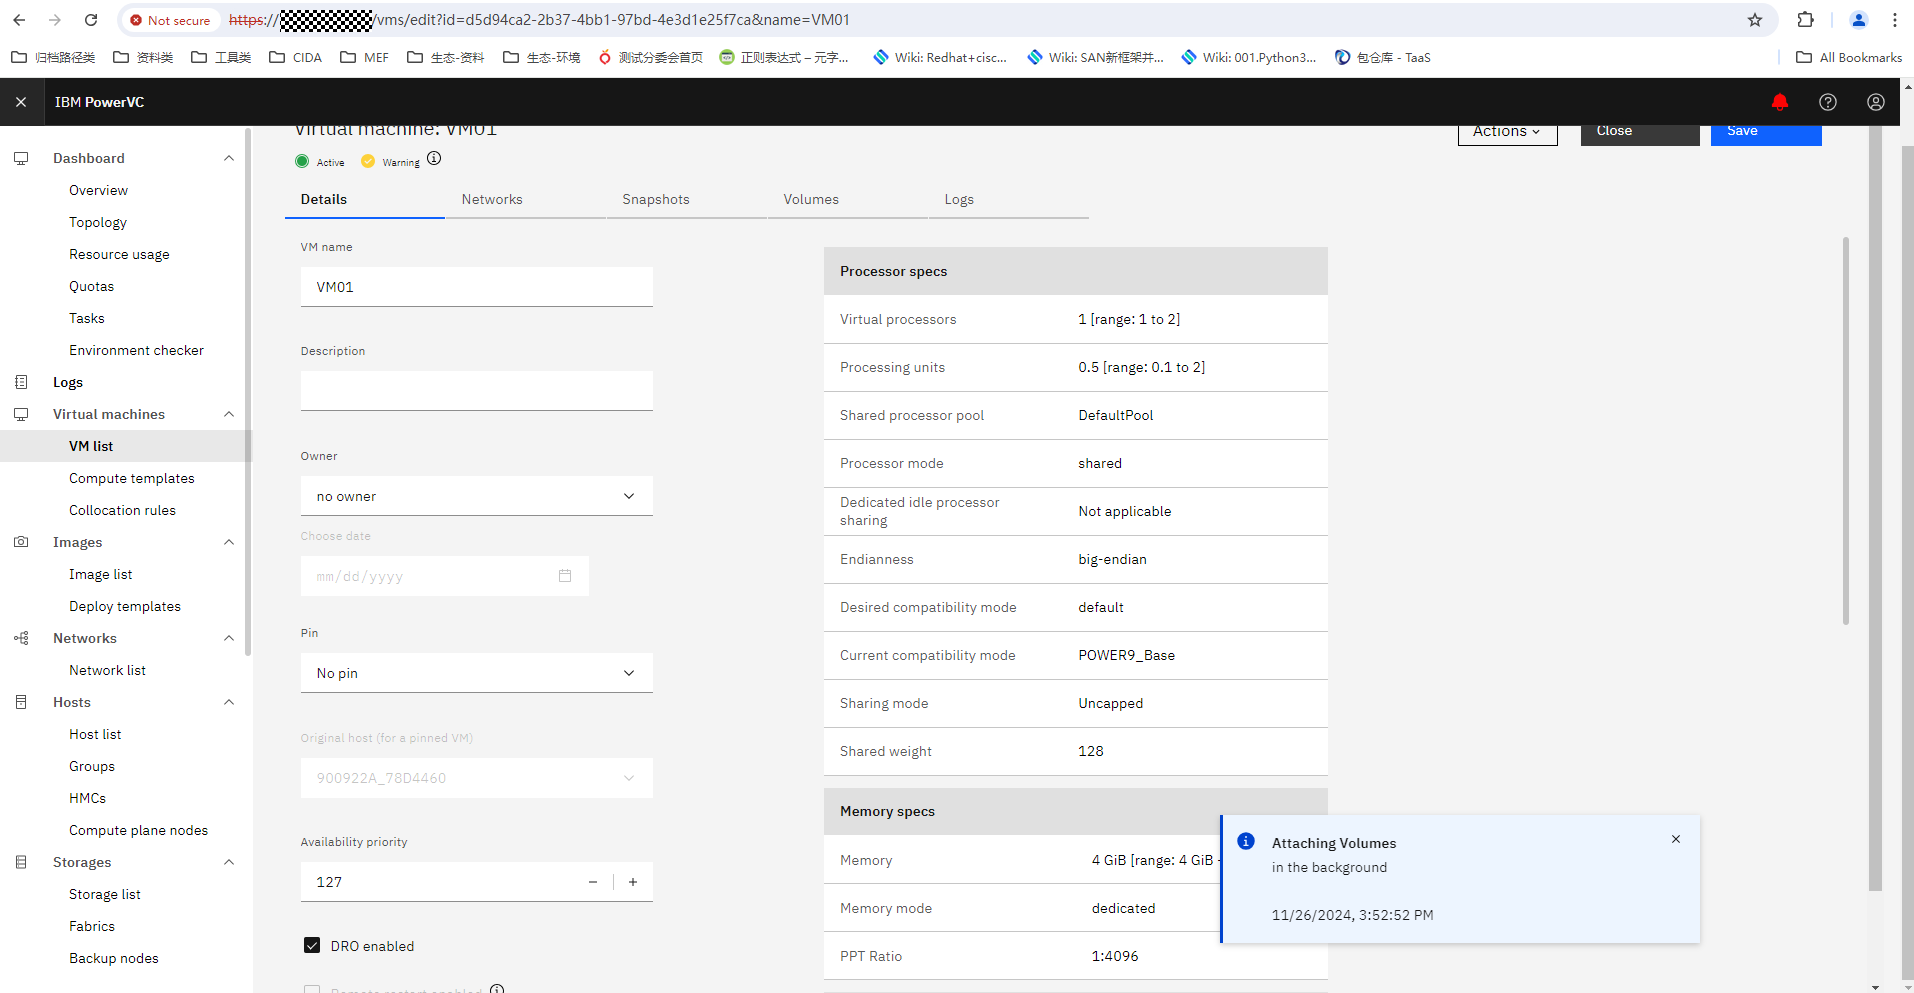Open Collocation rules page
Image resolution: width=1914 pixels, height=993 pixels.
(122, 510)
